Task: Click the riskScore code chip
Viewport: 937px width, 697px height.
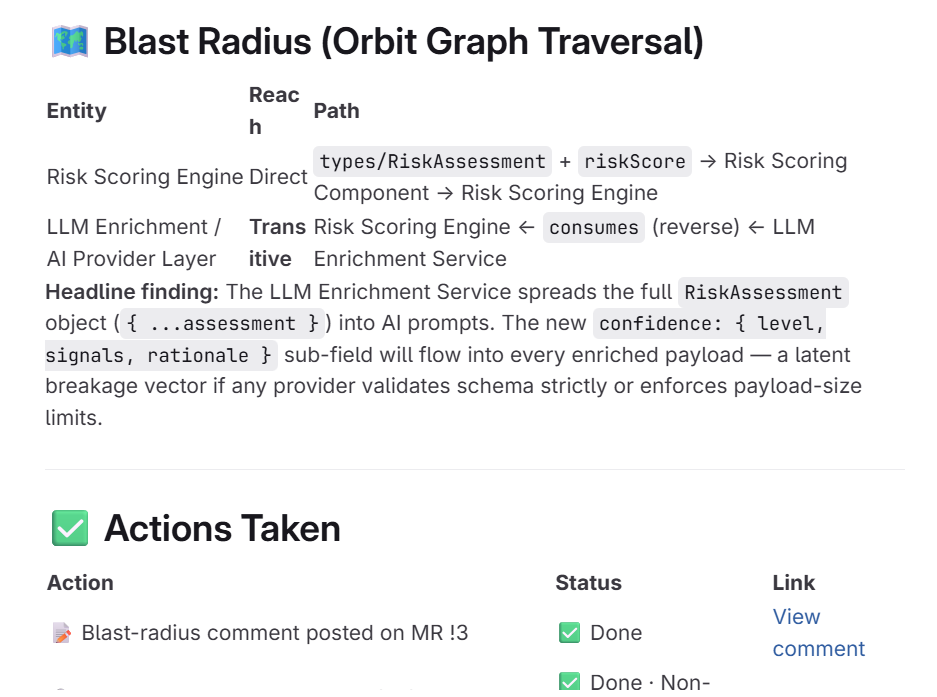Action: tap(635, 161)
